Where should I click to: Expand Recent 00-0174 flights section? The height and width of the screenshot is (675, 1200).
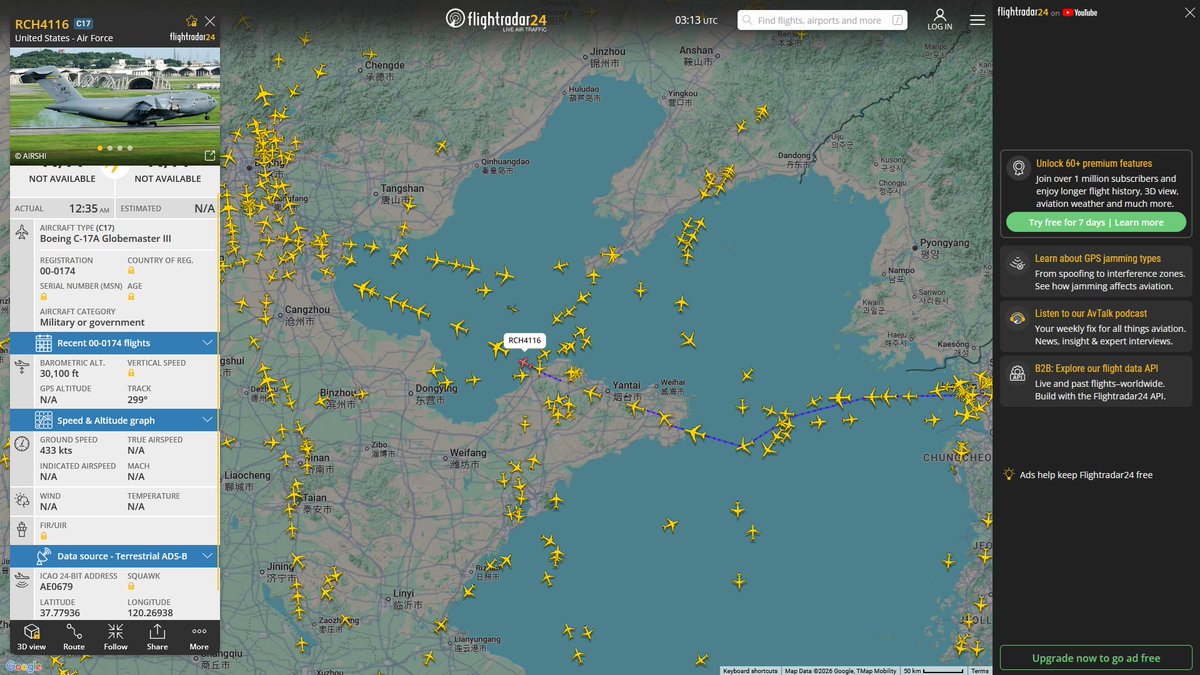[114, 343]
